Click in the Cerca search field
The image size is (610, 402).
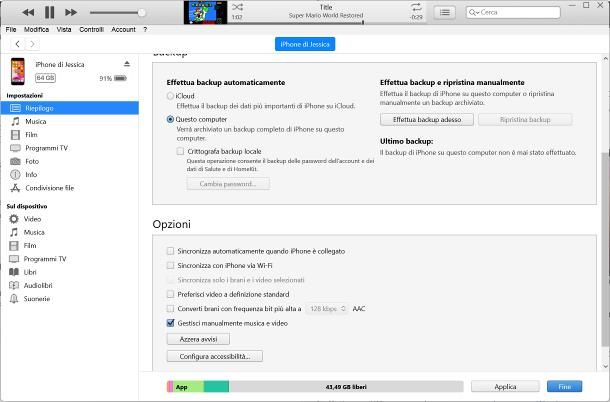[513, 12]
